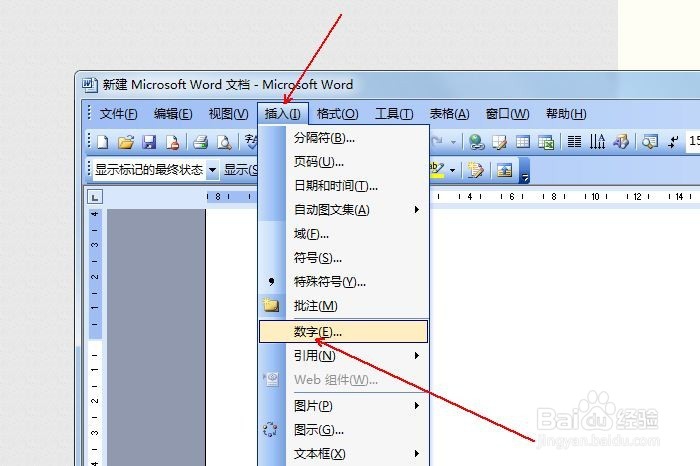
Task: Click the zoom percentage input box
Action: (x=693, y=142)
